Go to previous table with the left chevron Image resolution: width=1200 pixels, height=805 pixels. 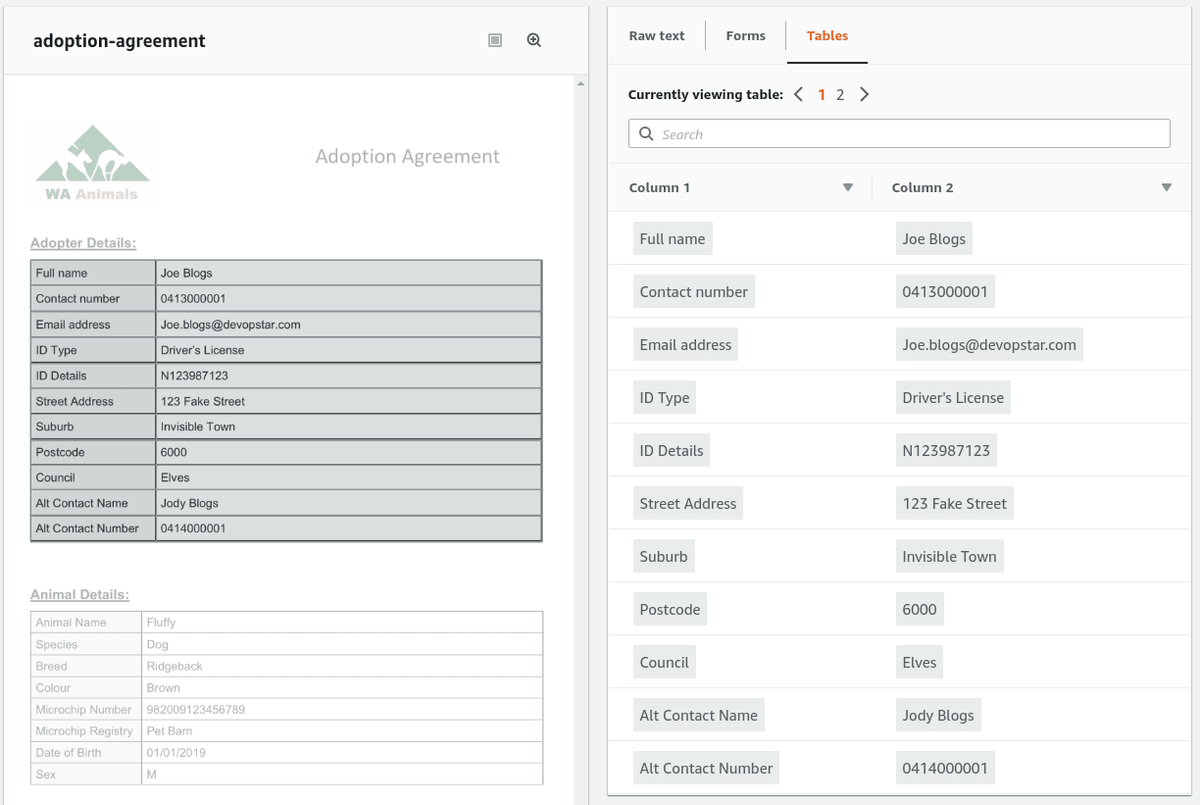(x=797, y=93)
